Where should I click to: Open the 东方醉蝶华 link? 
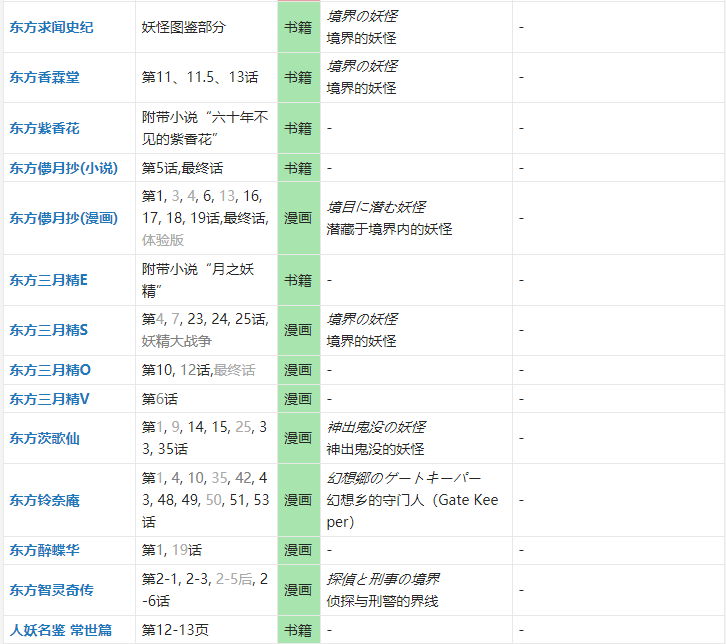(44, 550)
